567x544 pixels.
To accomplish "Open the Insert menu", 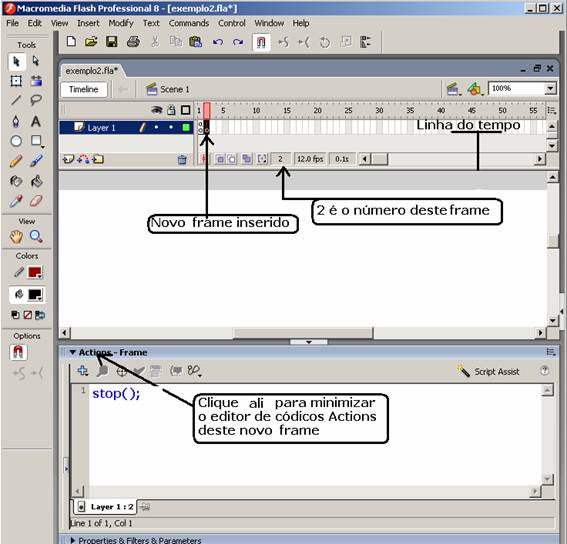I will [x=88, y=23].
